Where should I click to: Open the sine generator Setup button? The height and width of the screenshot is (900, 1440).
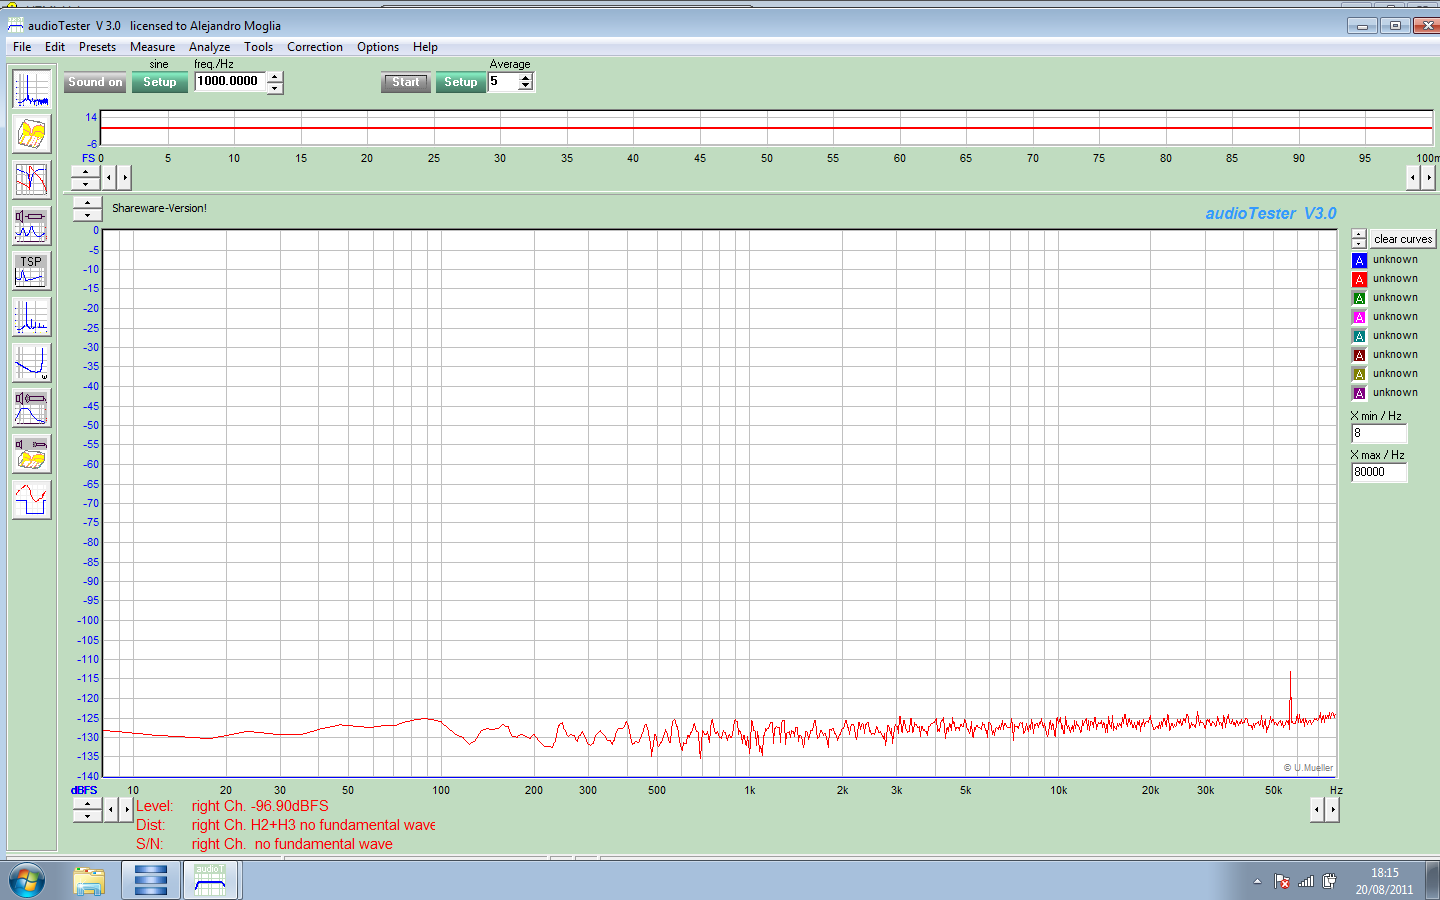(x=160, y=82)
